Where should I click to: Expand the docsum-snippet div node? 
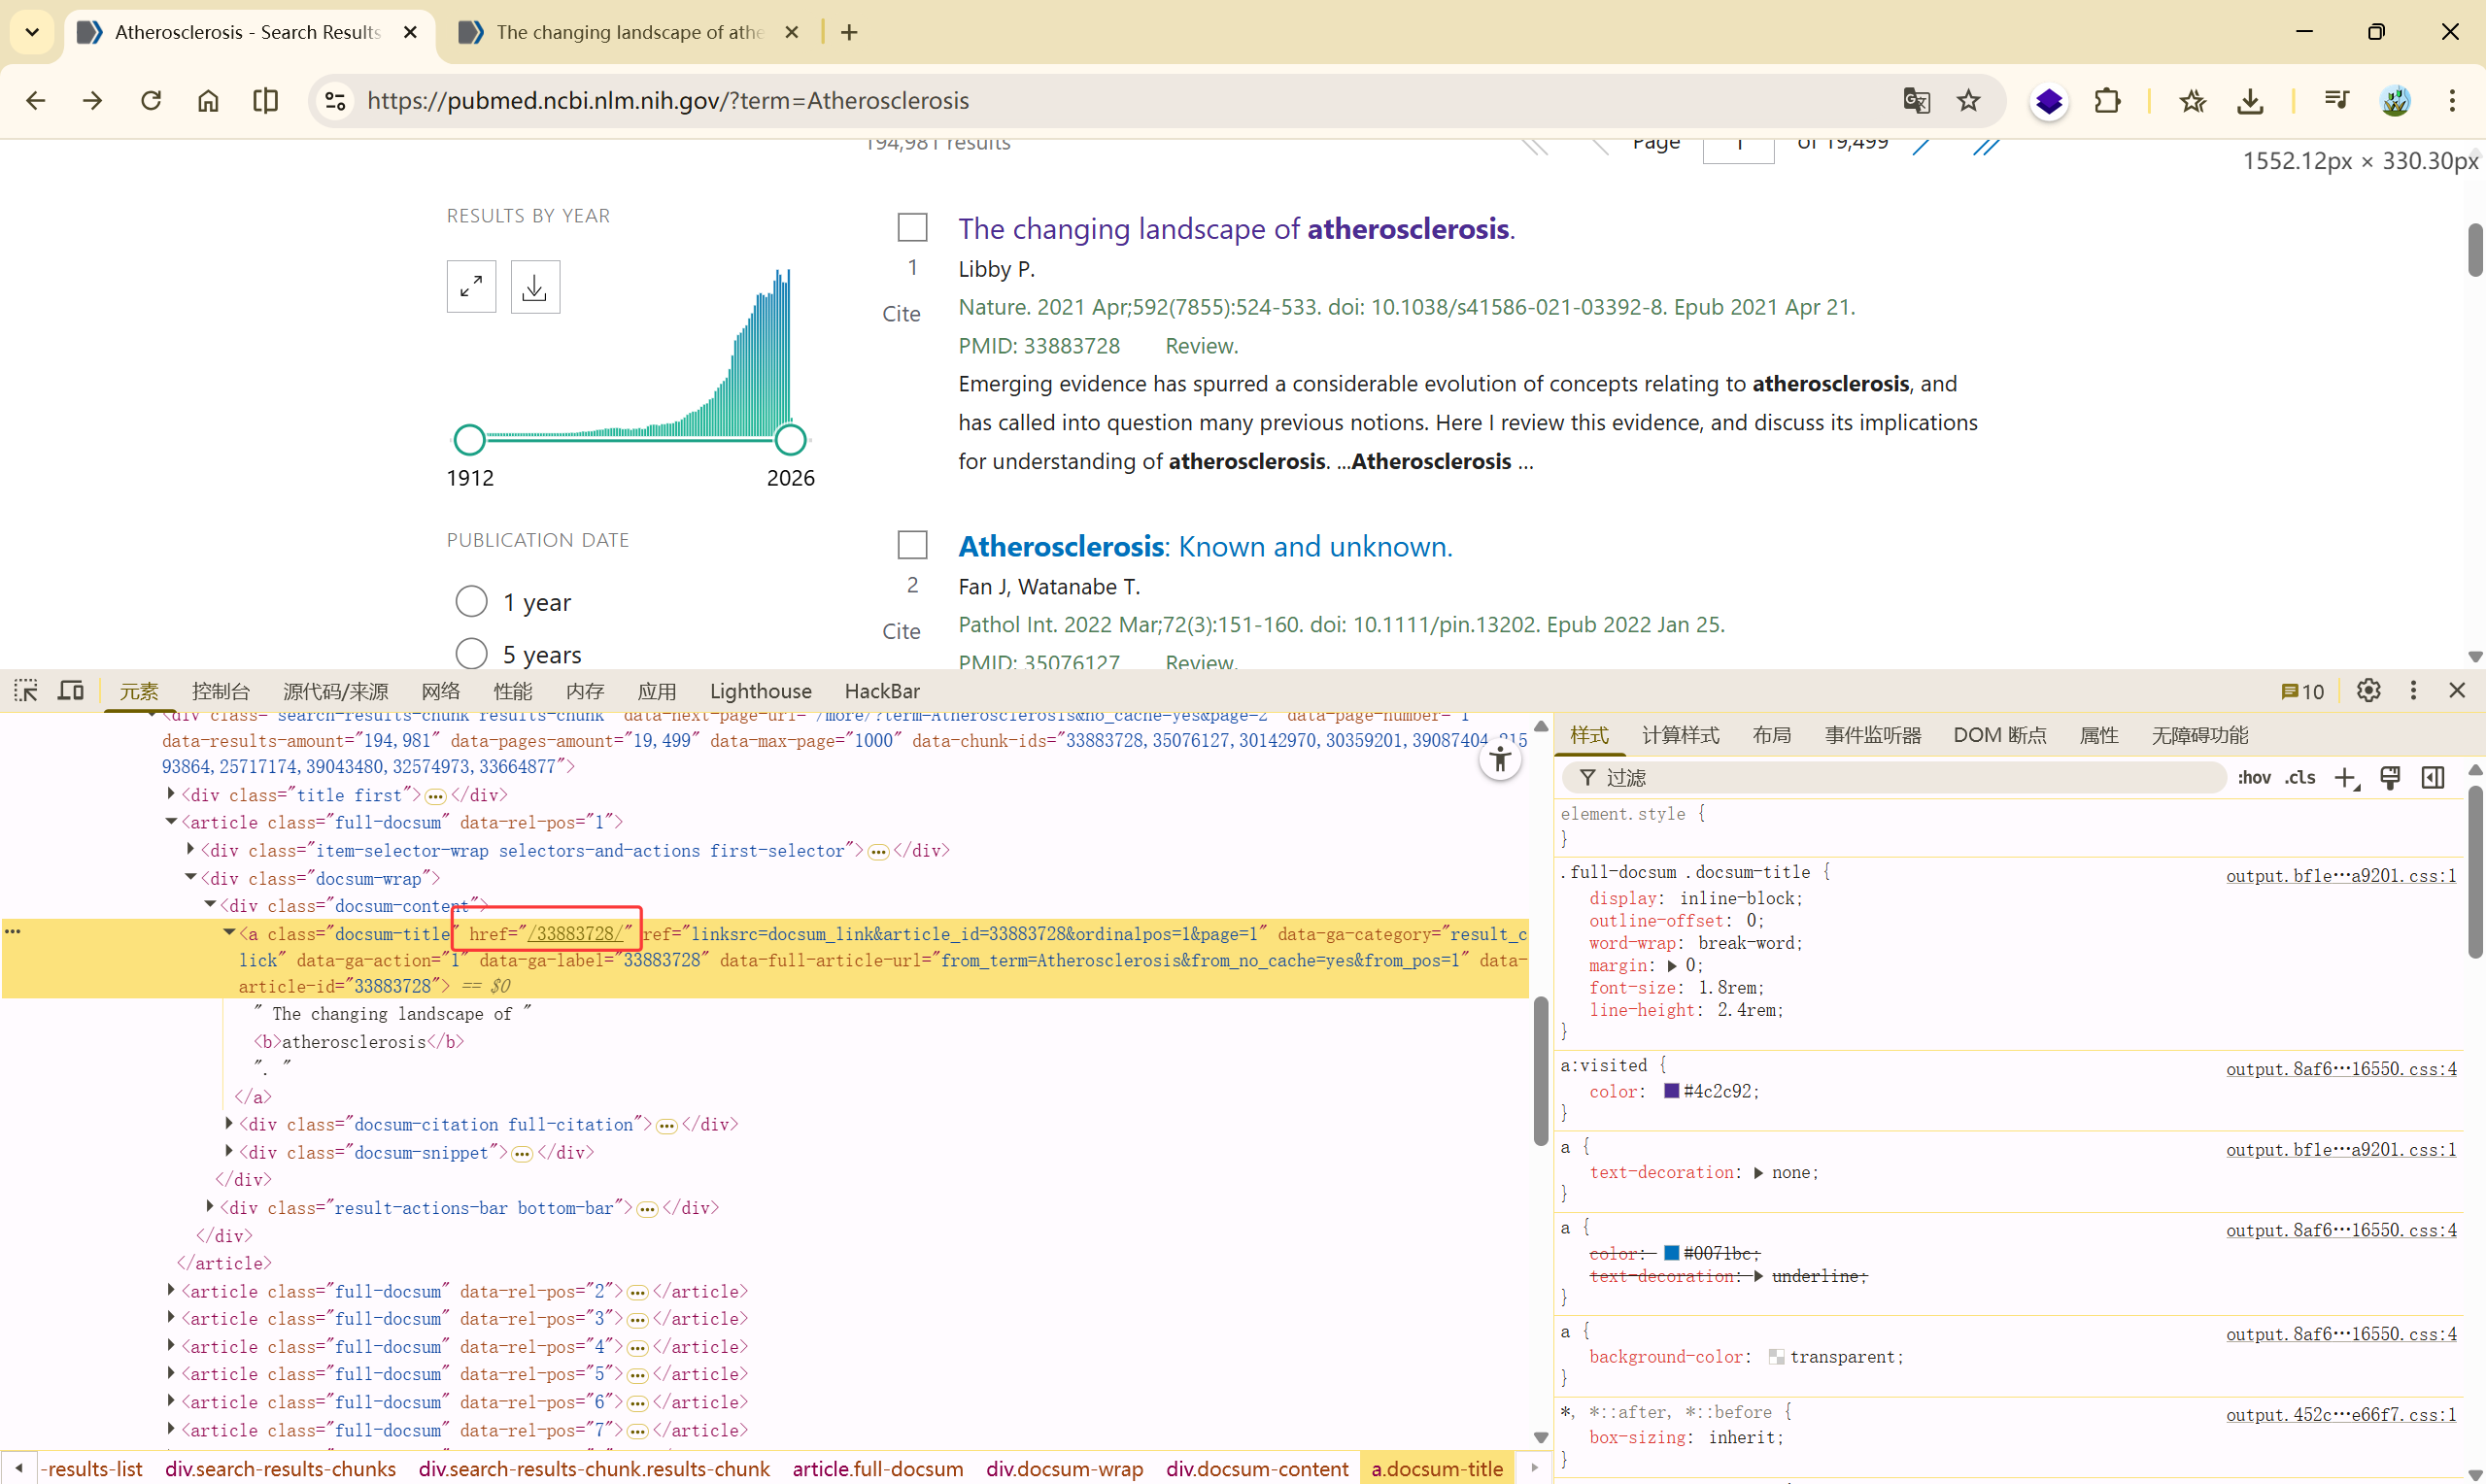coord(229,1152)
